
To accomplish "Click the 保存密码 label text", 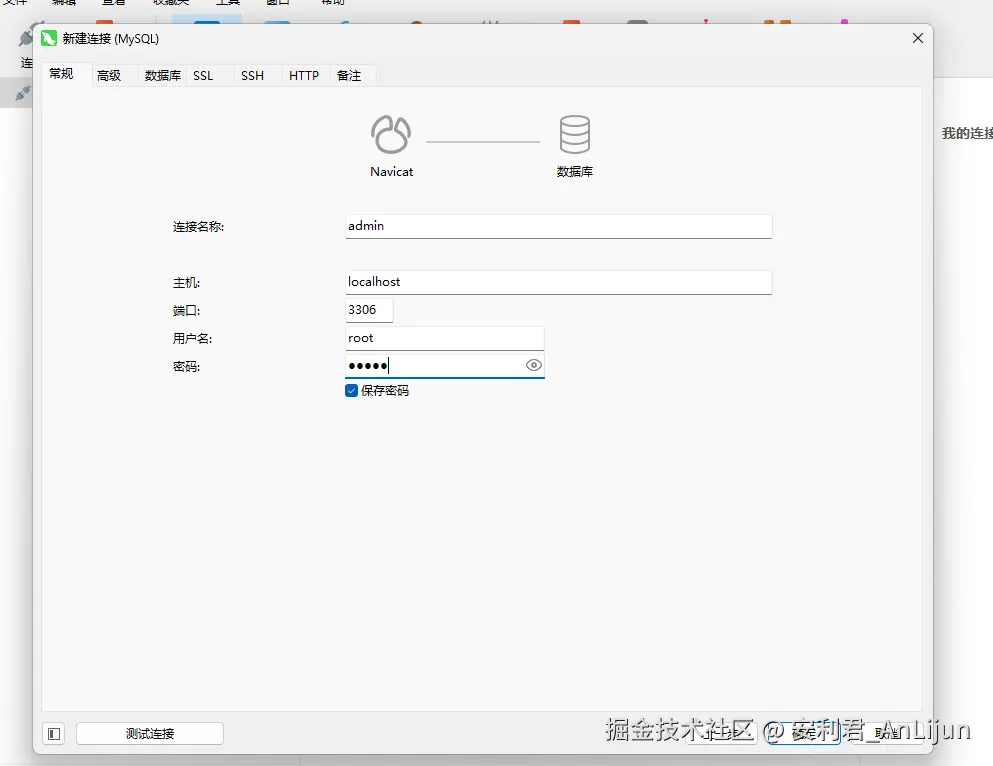I will (385, 391).
